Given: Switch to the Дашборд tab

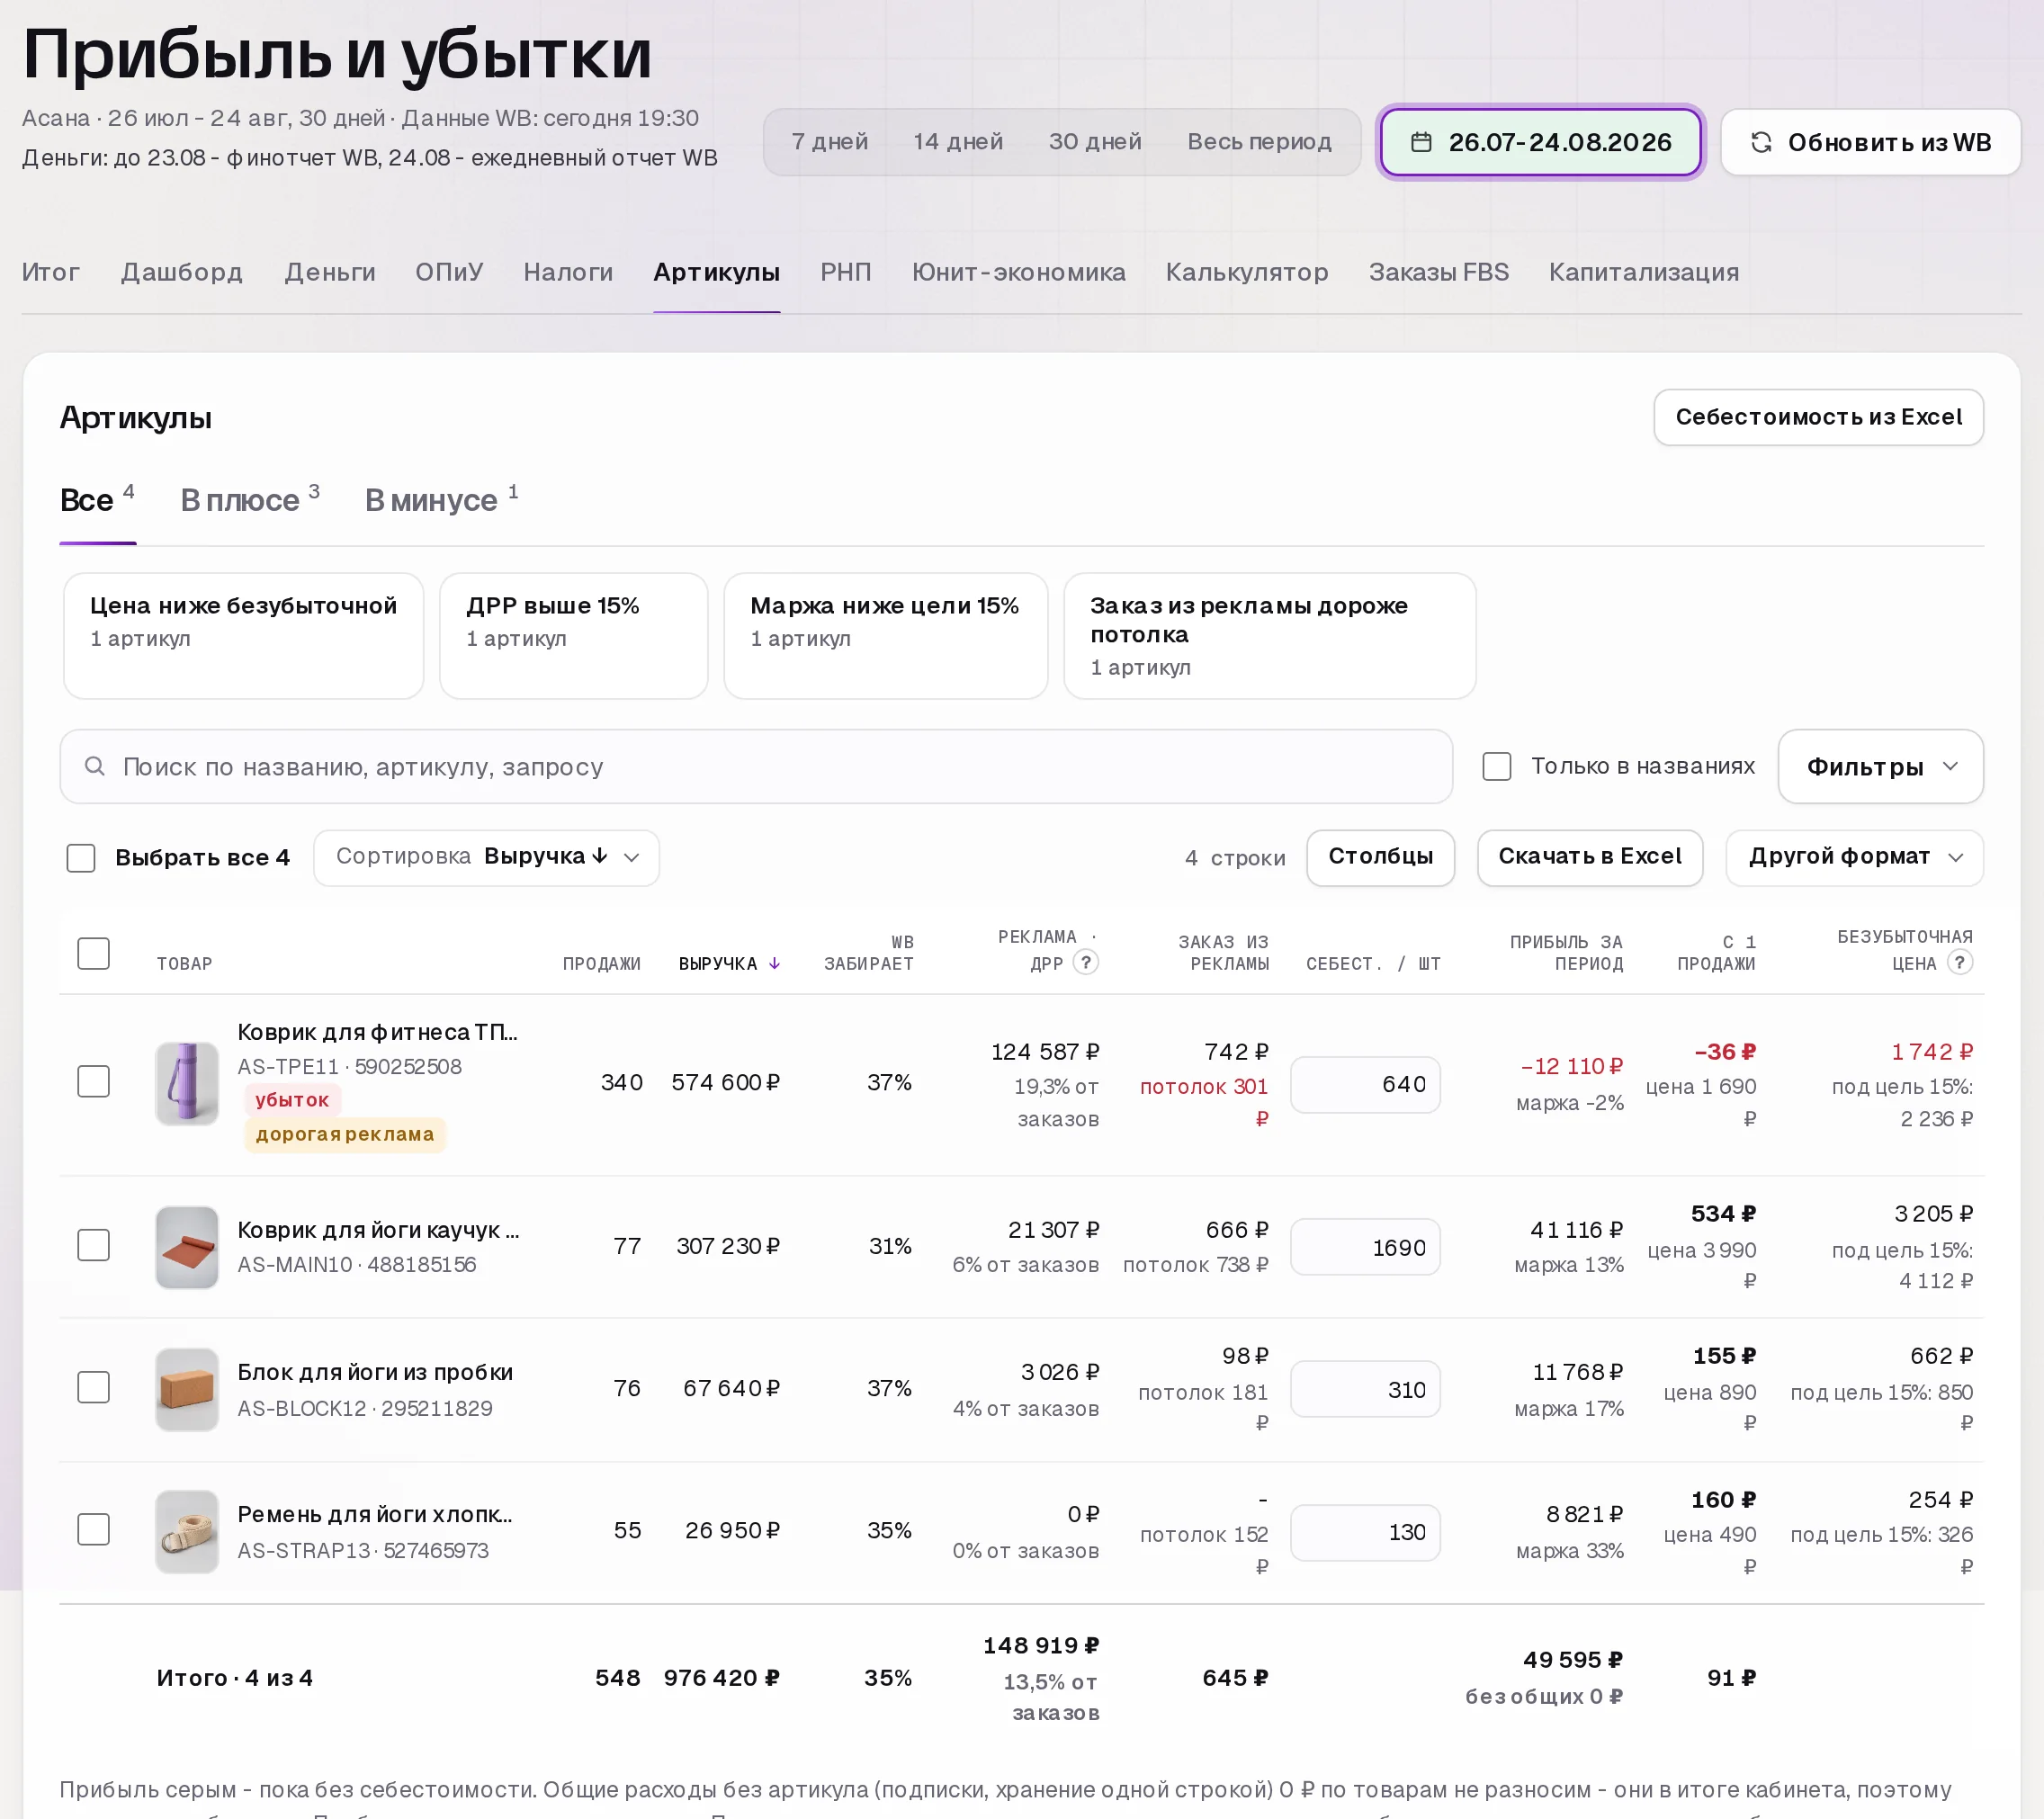Looking at the screenshot, I should [x=182, y=272].
